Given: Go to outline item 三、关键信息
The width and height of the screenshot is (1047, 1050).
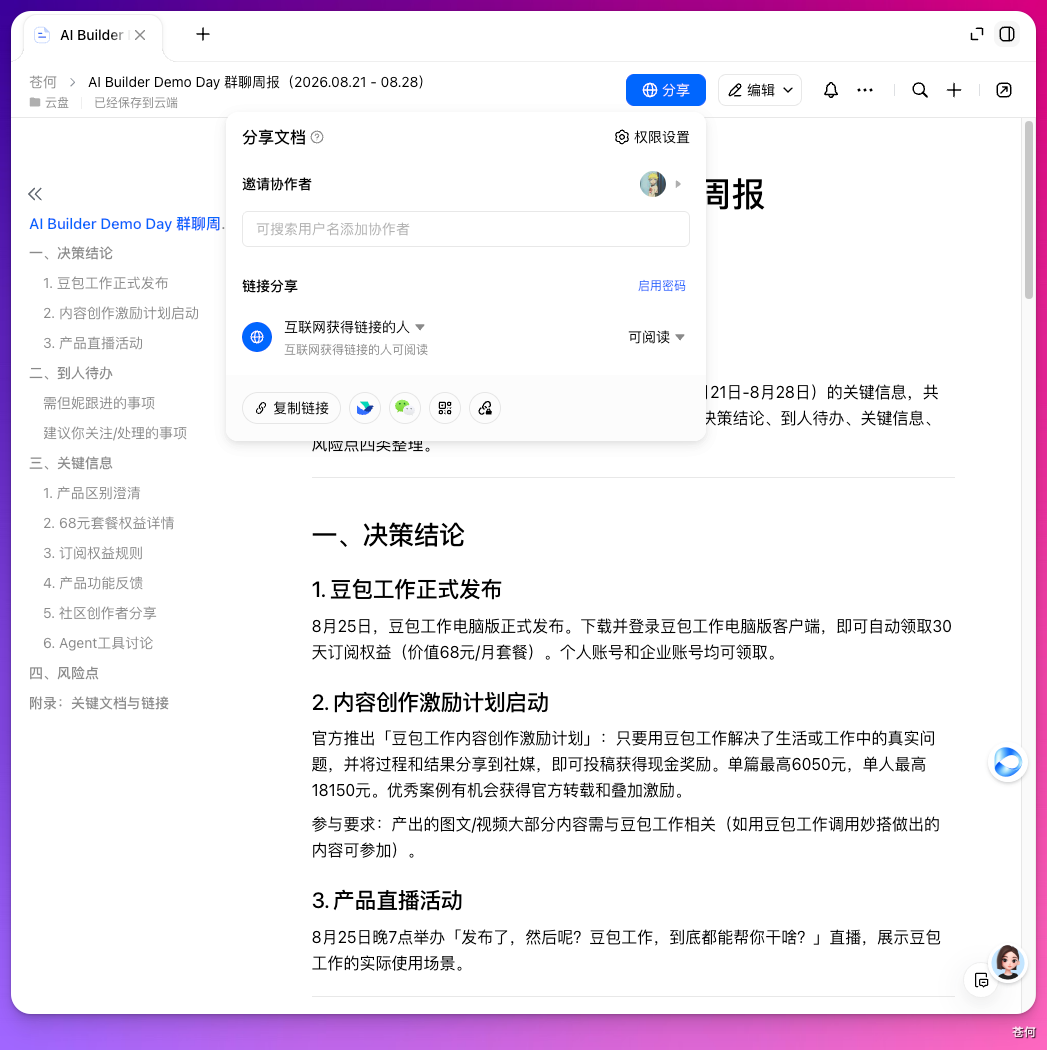Looking at the screenshot, I should pyautogui.click(x=71, y=463).
